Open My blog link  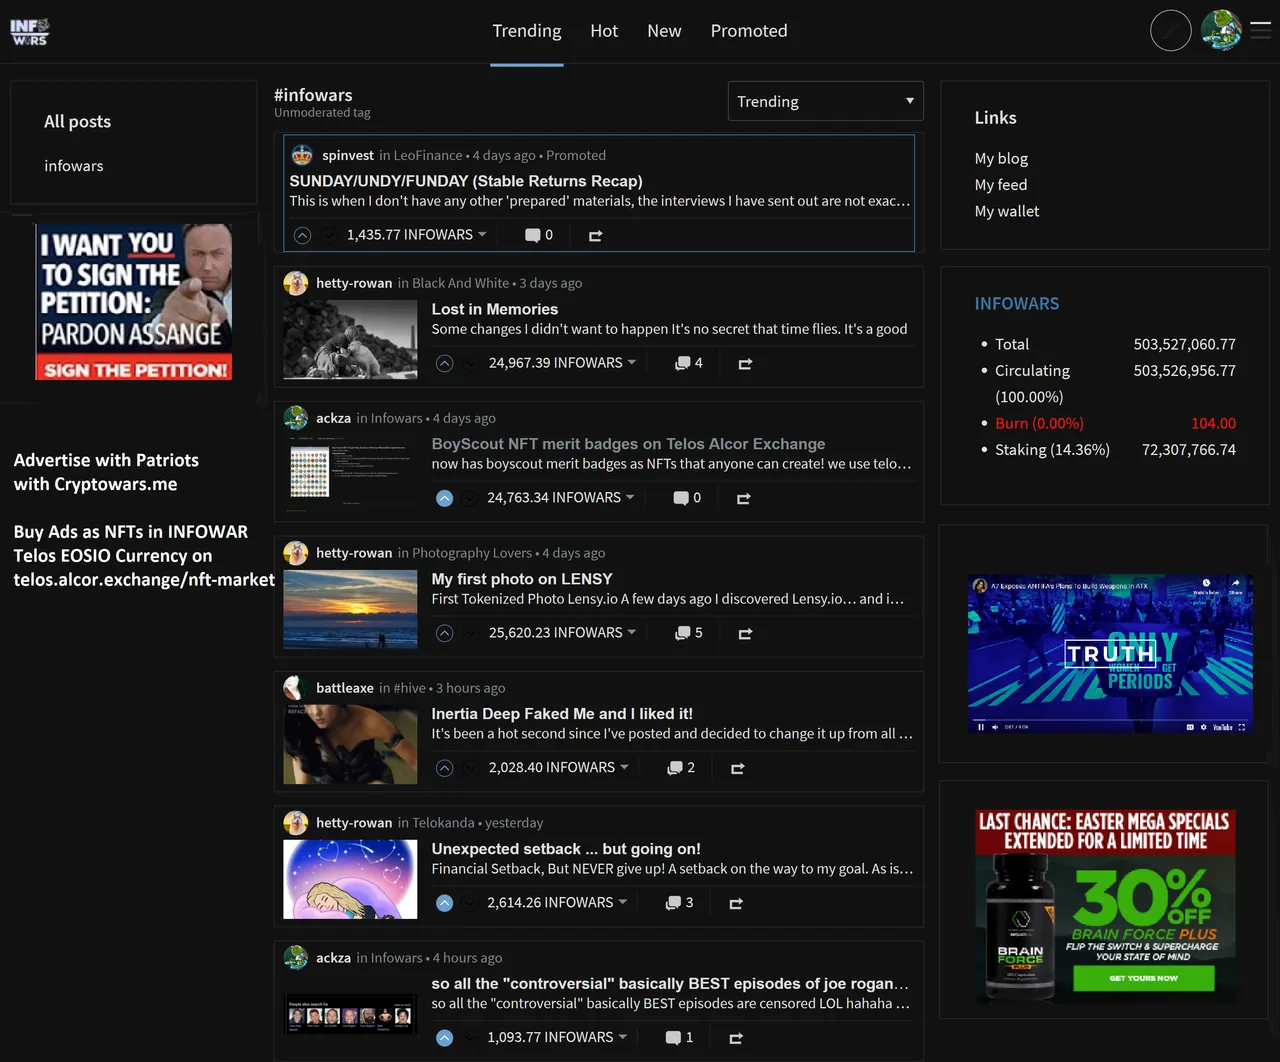click(x=1001, y=159)
